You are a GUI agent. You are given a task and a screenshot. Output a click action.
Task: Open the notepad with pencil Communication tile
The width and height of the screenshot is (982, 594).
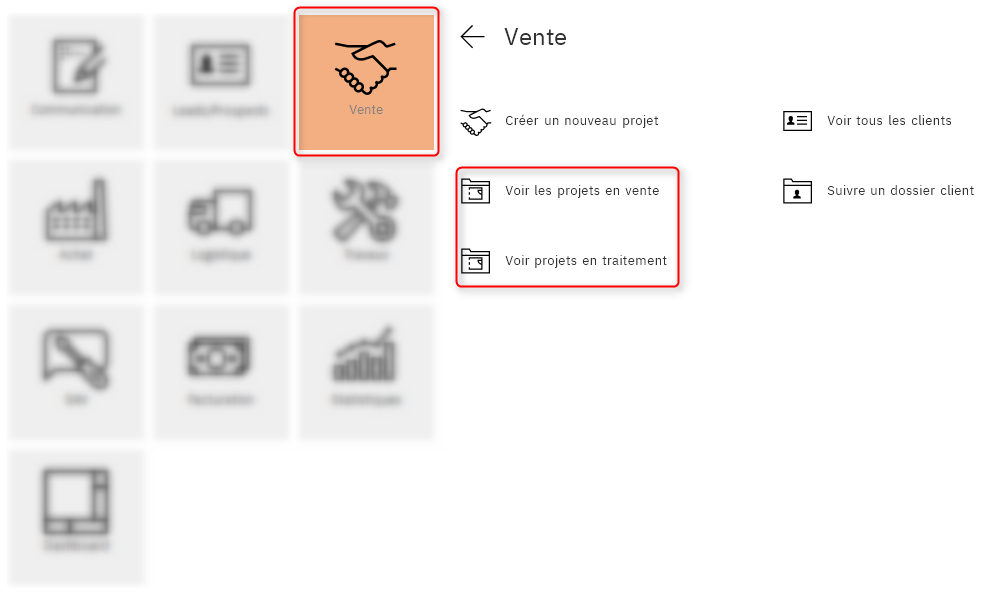[x=76, y=81]
